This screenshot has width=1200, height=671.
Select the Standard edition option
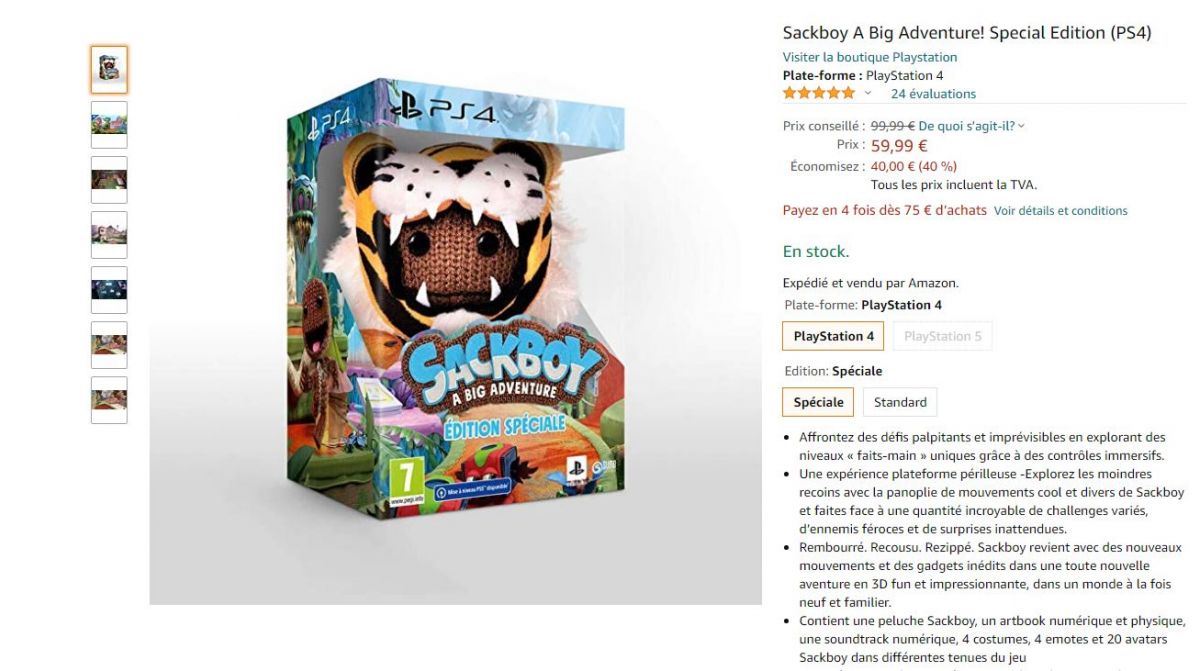point(900,402)
